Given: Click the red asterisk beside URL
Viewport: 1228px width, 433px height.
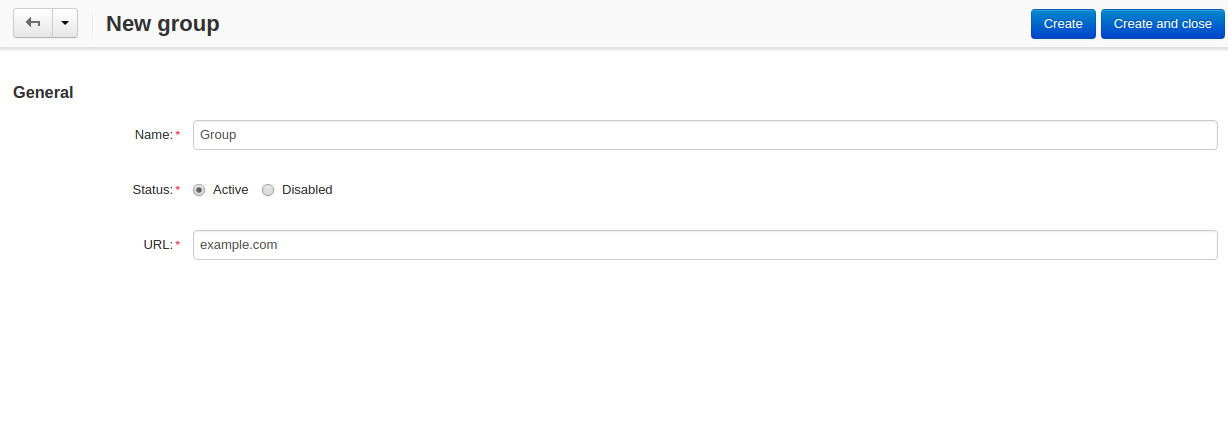Looking at the screenshot, I should pyautogui.click(x=178, y=245).
